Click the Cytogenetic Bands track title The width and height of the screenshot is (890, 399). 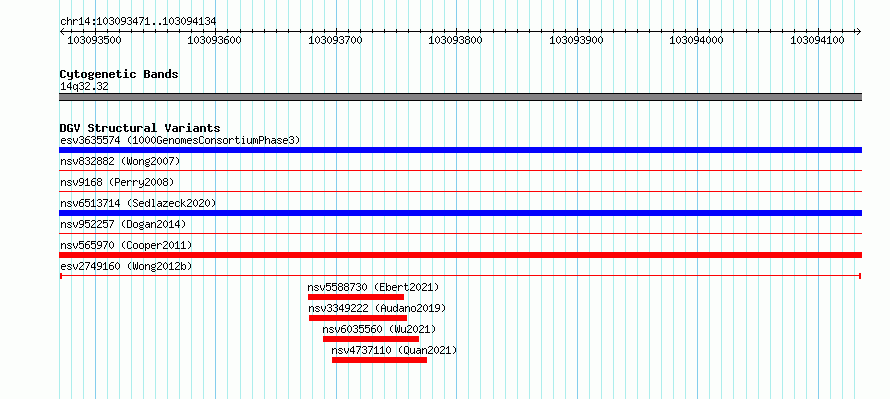[x=119, y=74]
